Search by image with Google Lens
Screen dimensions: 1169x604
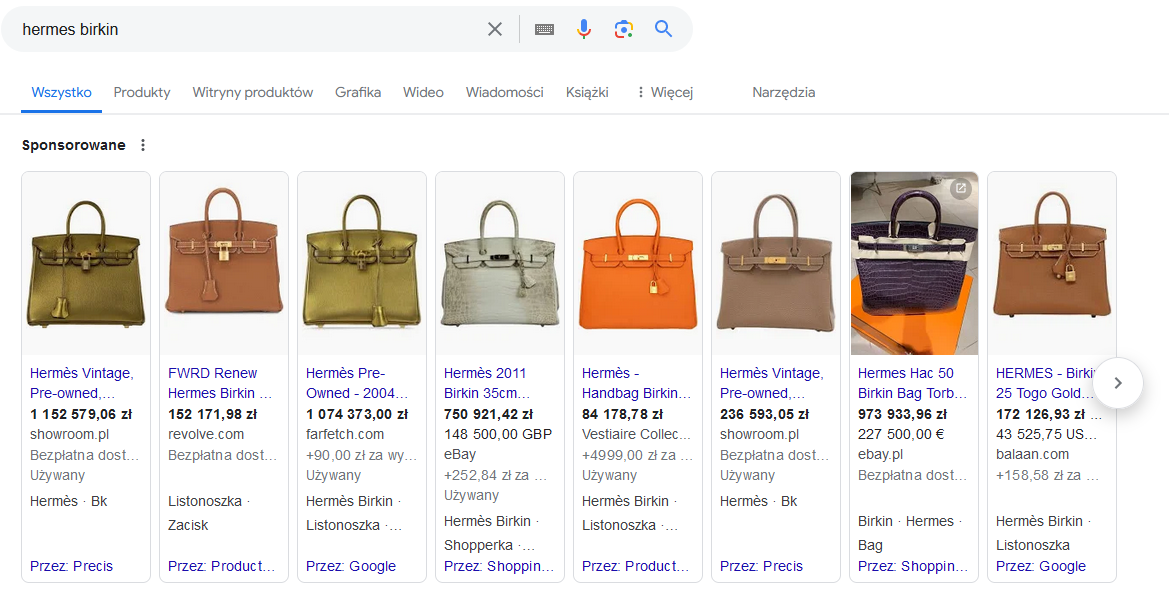[x=624, y=29]
